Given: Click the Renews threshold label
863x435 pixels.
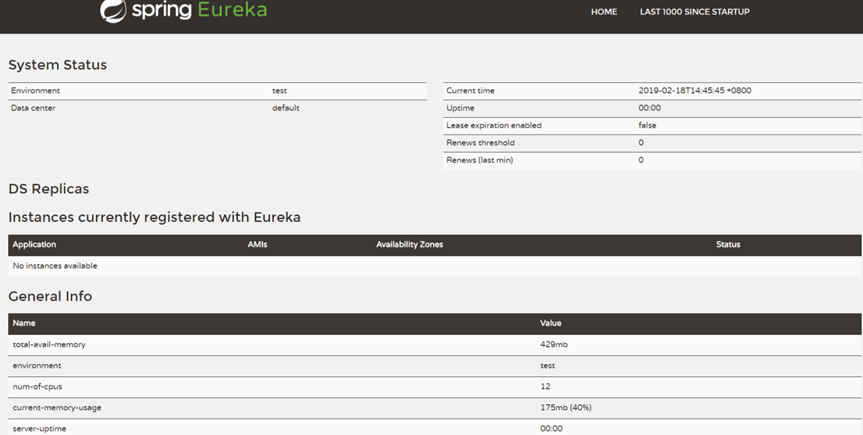Looking at the screenshot, I should tap(480, 143).
